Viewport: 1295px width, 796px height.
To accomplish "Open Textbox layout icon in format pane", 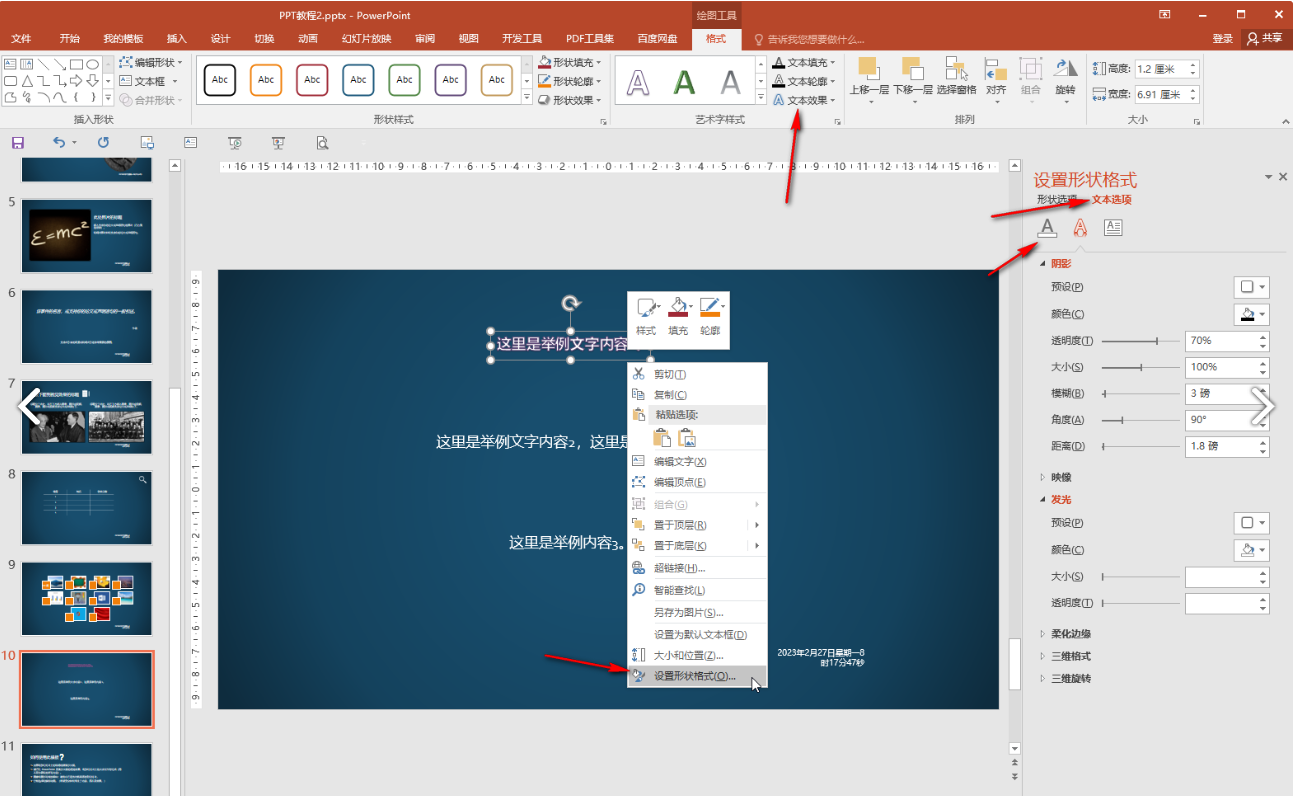I will click(x=1113, y=228).
